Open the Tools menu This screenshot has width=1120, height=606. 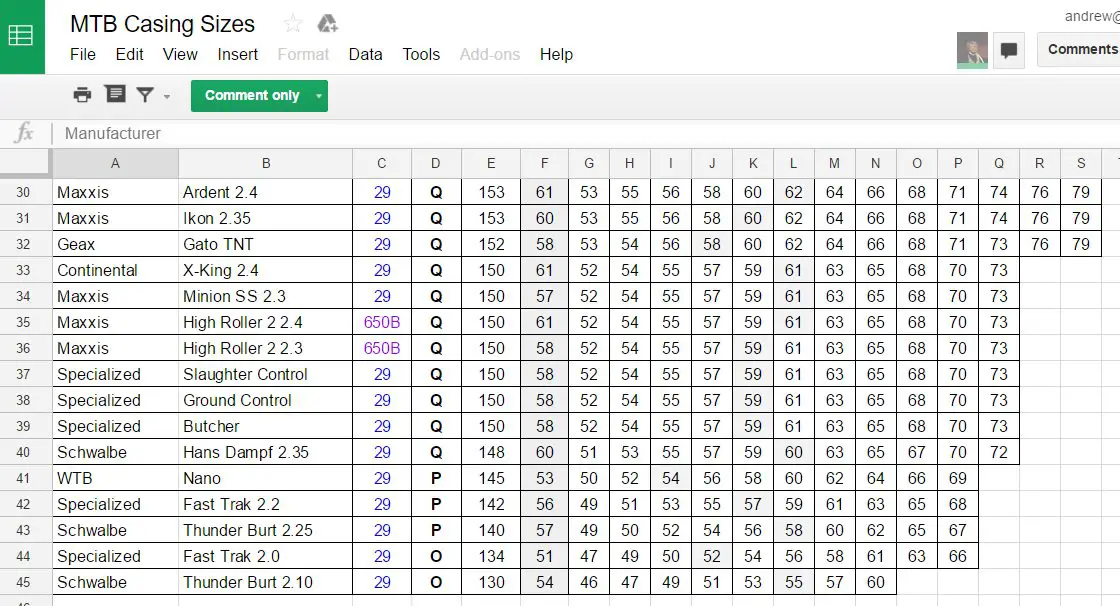[421, 54]
